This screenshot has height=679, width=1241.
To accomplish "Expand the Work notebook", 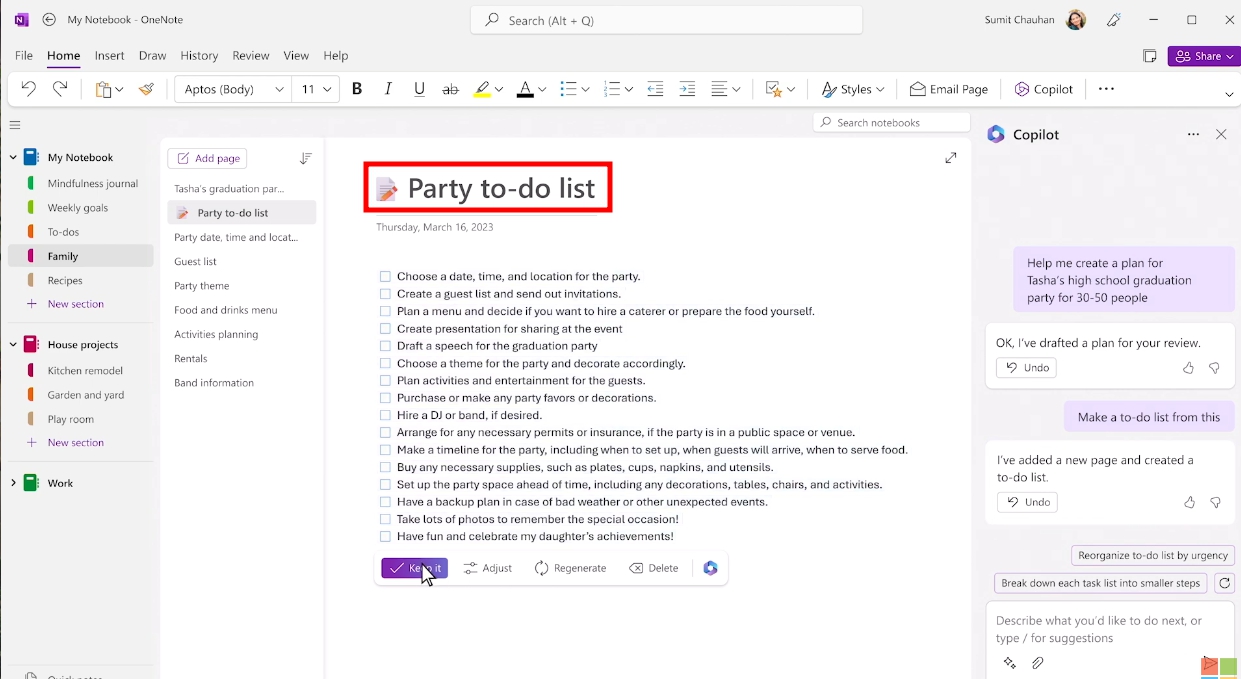I will 14,483.
